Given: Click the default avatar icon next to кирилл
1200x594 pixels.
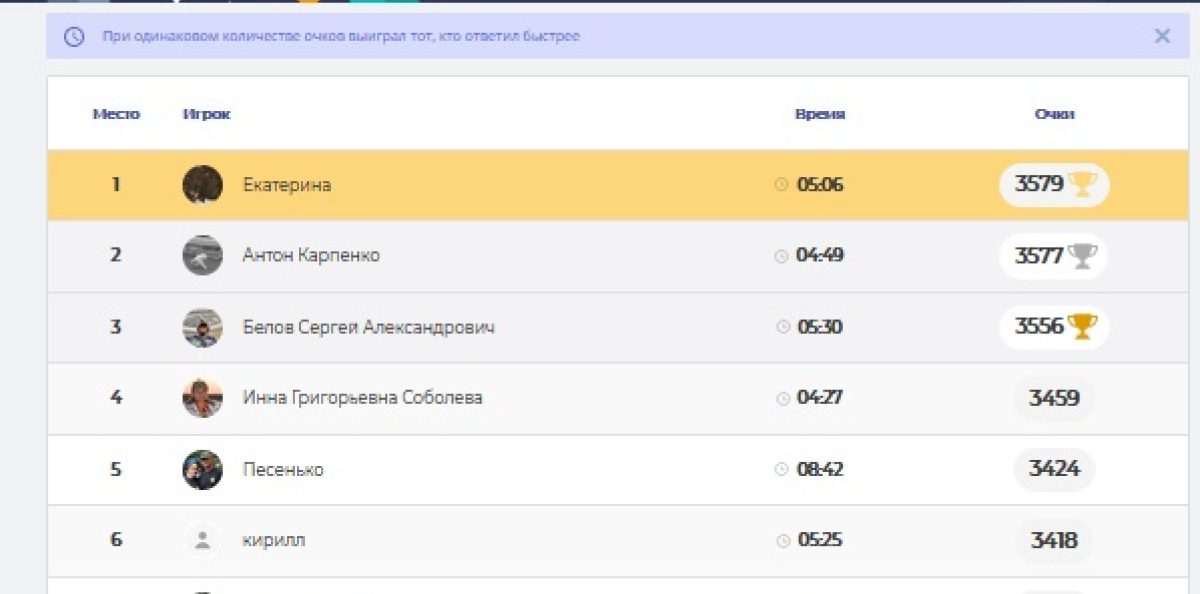Looking at the screenshot, I should click(203, 541).
